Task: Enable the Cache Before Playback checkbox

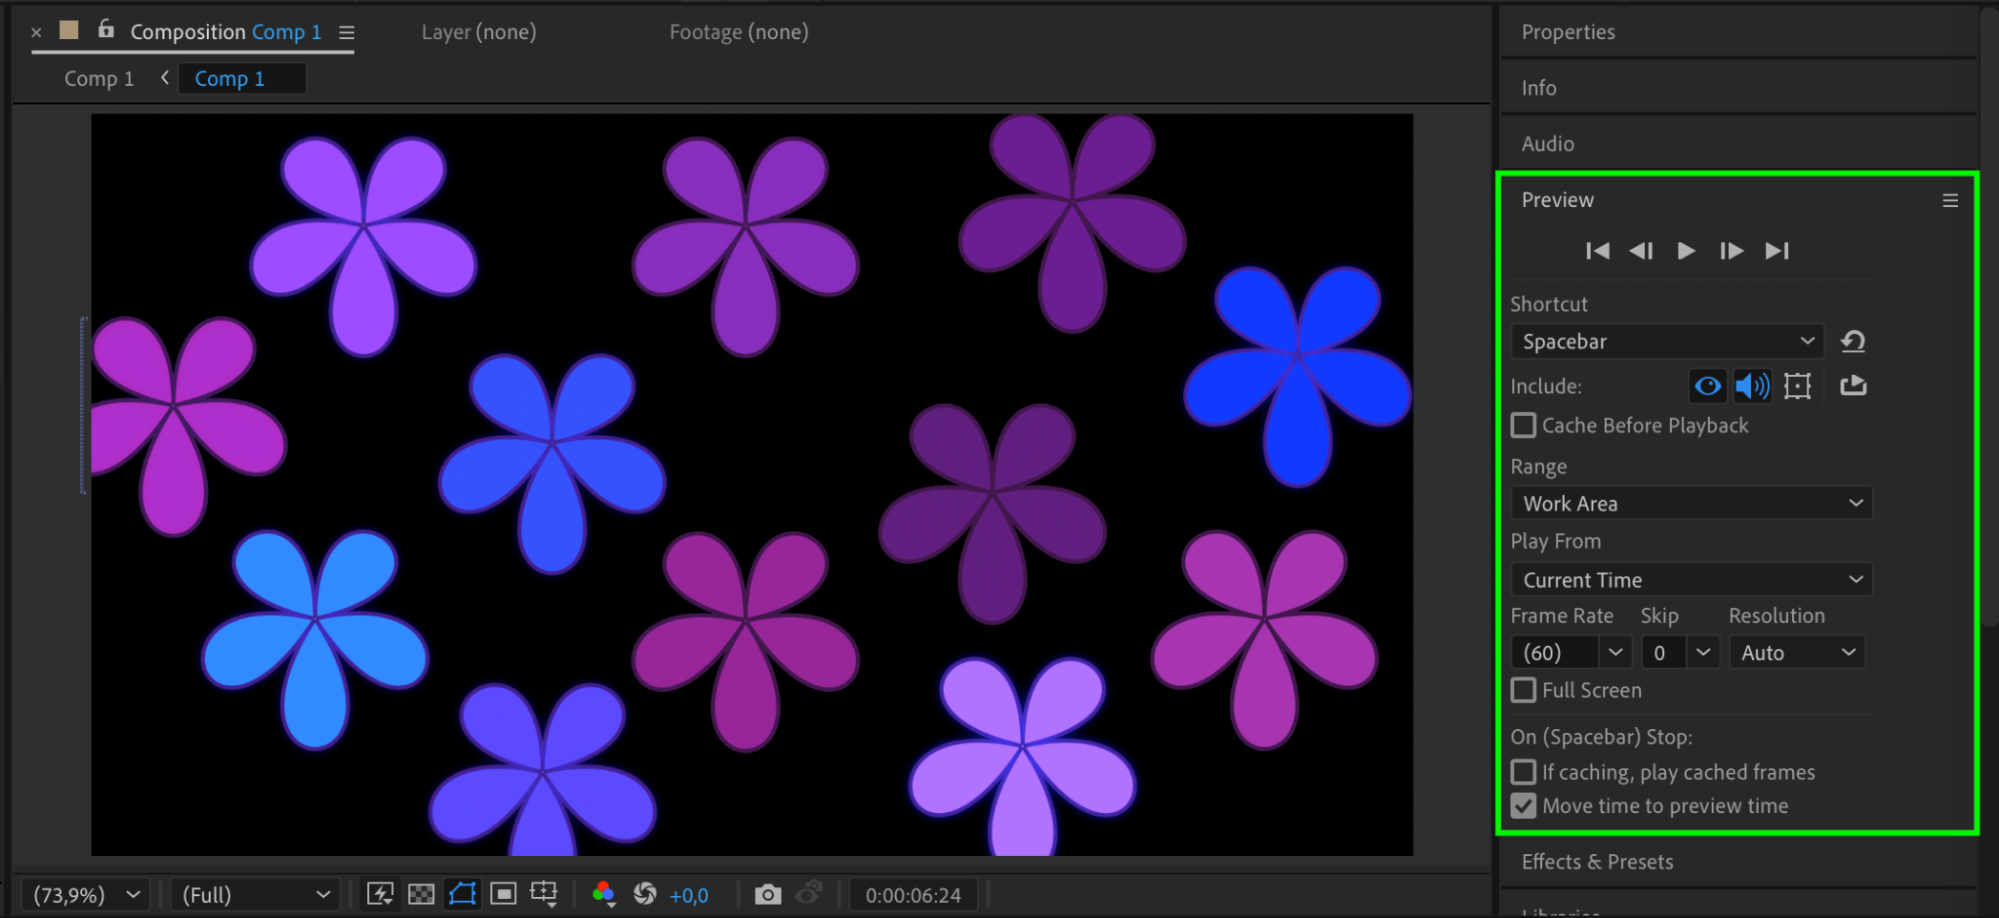Action: (x=1523, y=426)
